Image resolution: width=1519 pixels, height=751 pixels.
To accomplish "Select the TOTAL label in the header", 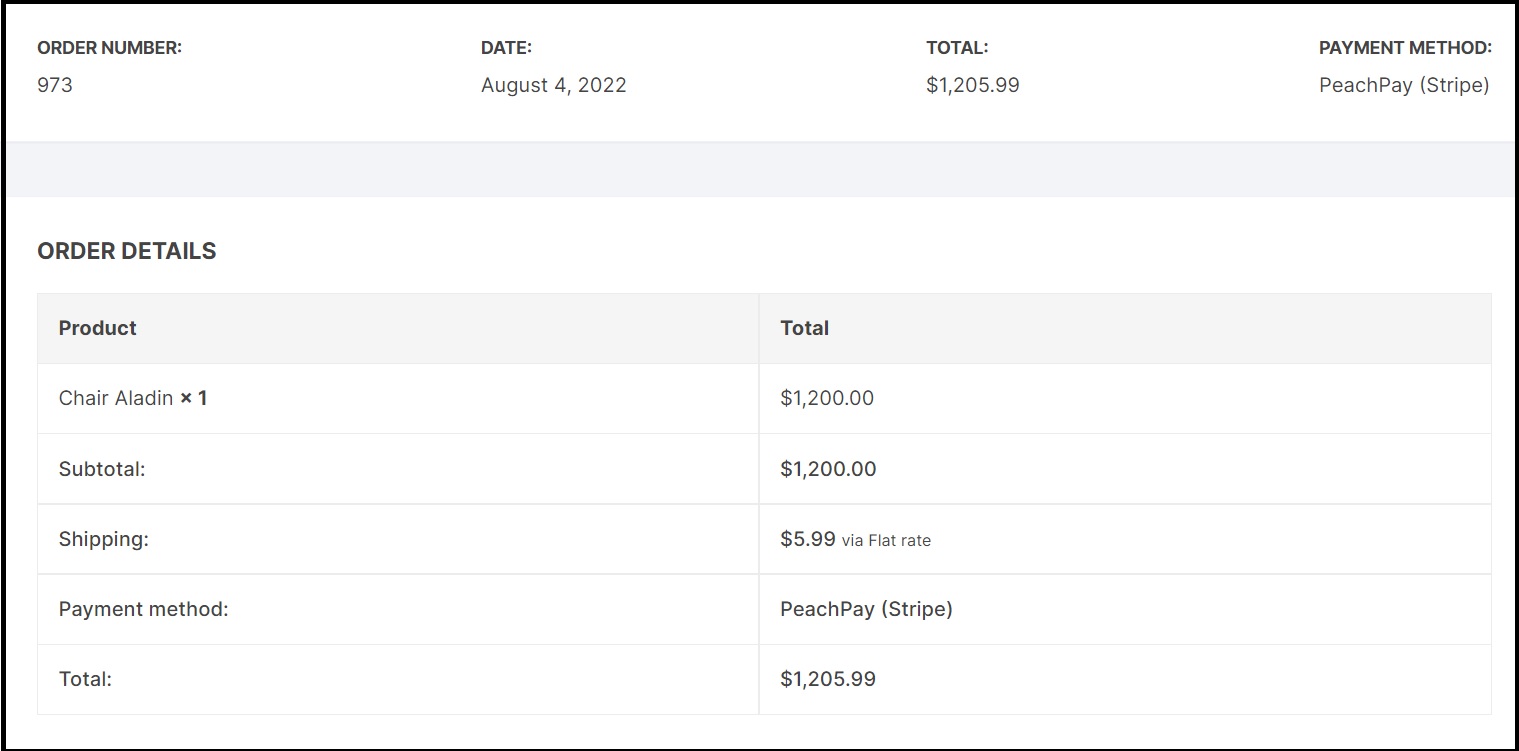I will [x=957, y=47].
